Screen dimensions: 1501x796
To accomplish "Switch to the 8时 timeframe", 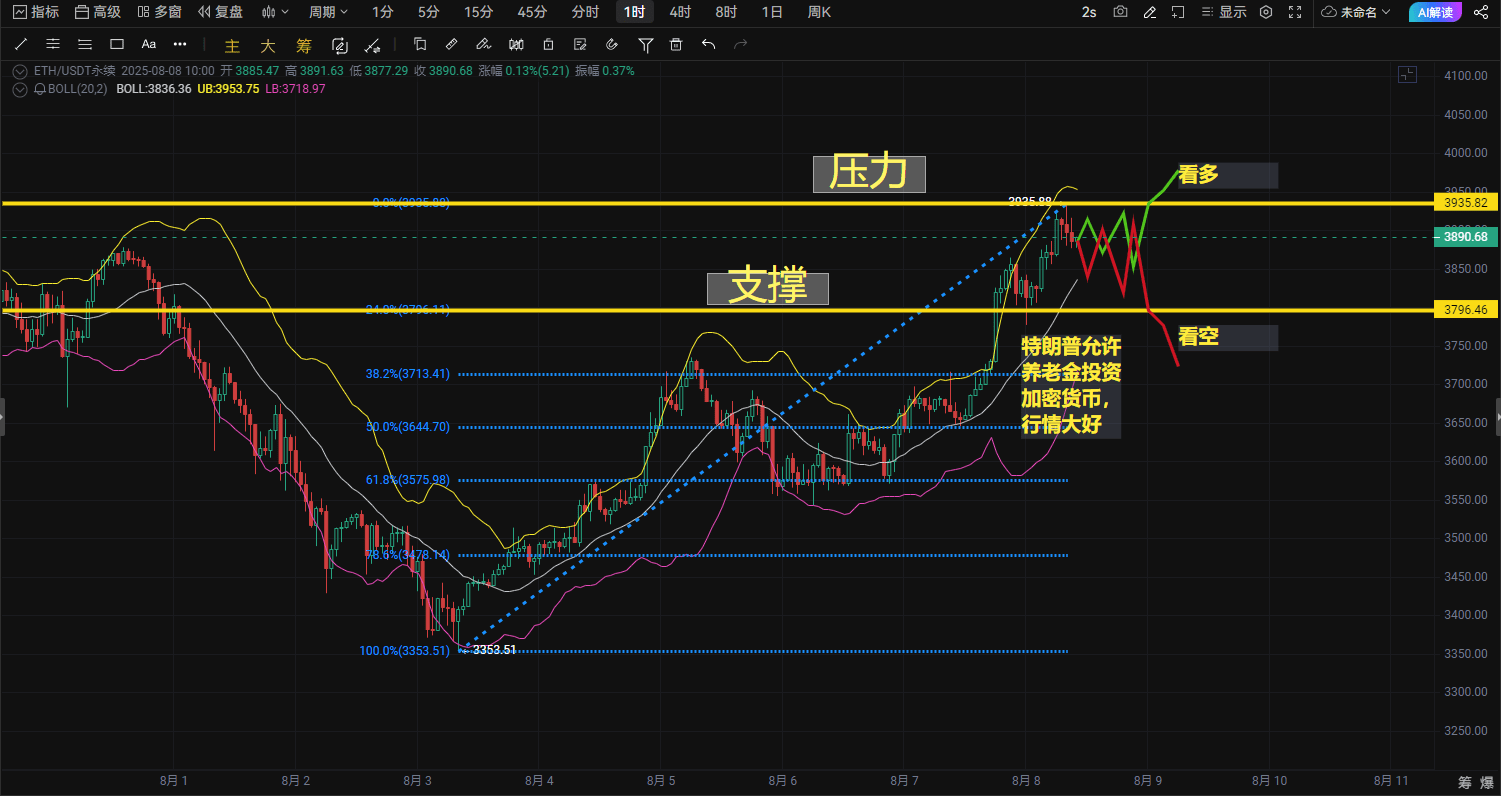I will (726, 12).
